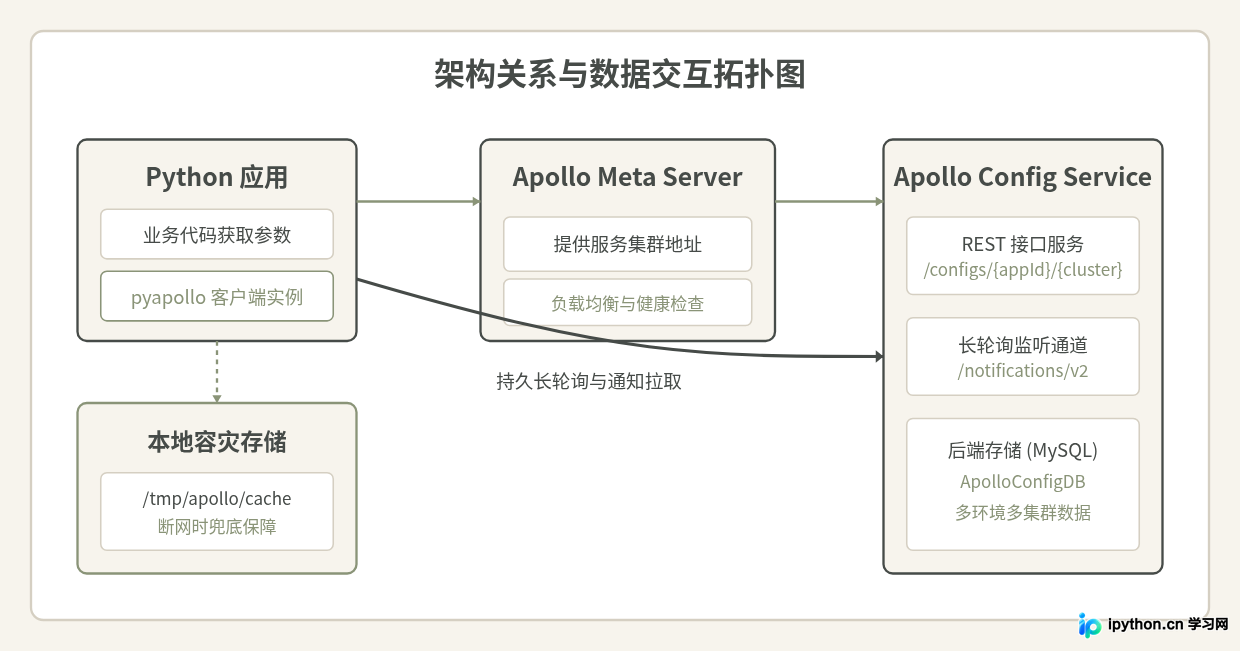The height and width of the screenshot is (651, 1240).
Task: Click the REST 接口服务 label
Action: pyautogui.click(x=1023, y=244)
